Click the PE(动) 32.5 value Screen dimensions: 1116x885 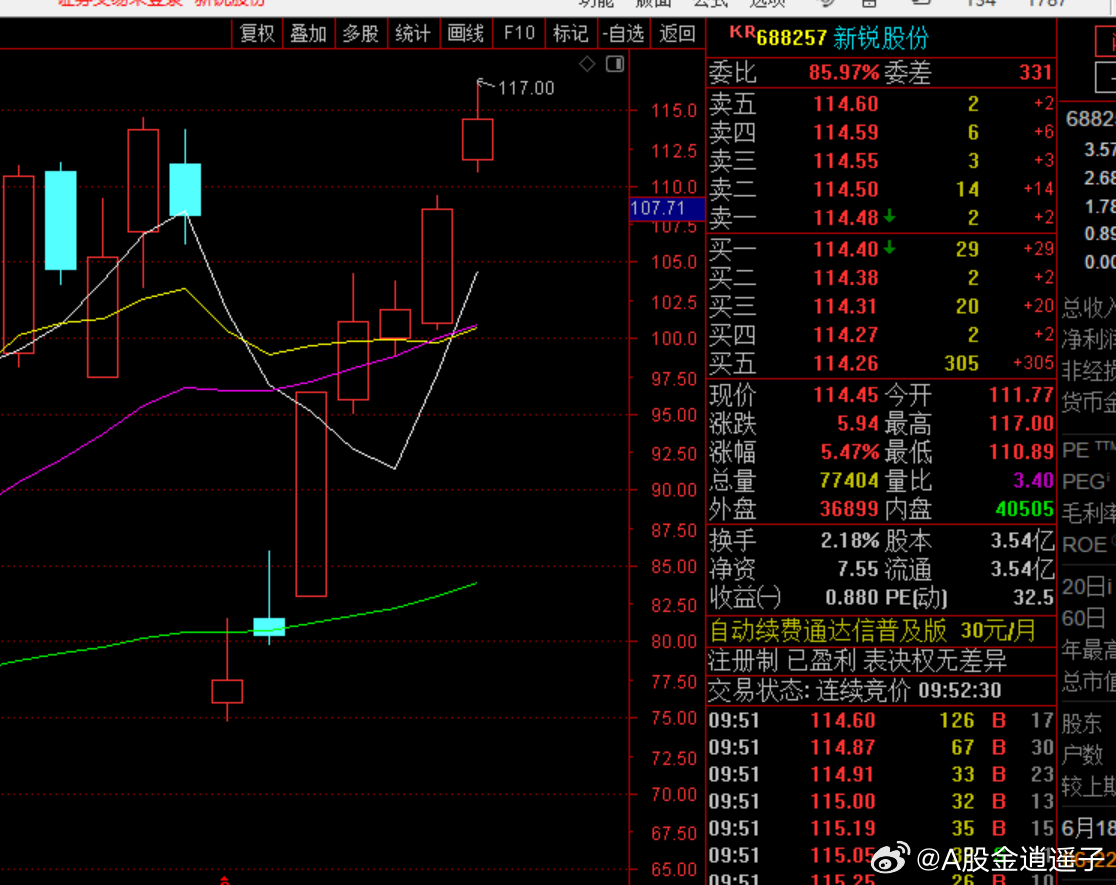[1032, 597]
